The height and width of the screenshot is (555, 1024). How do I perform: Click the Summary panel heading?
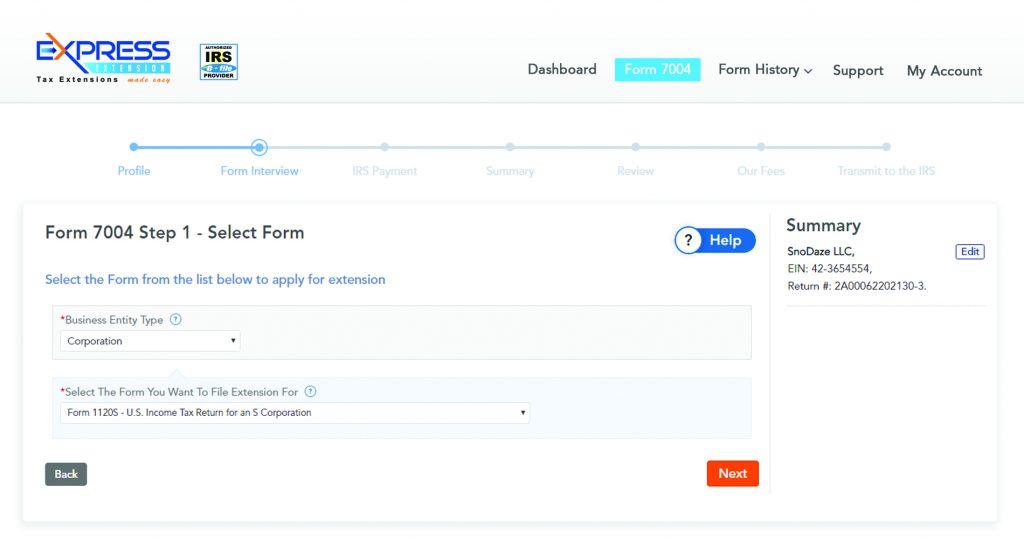pos(824,225)
